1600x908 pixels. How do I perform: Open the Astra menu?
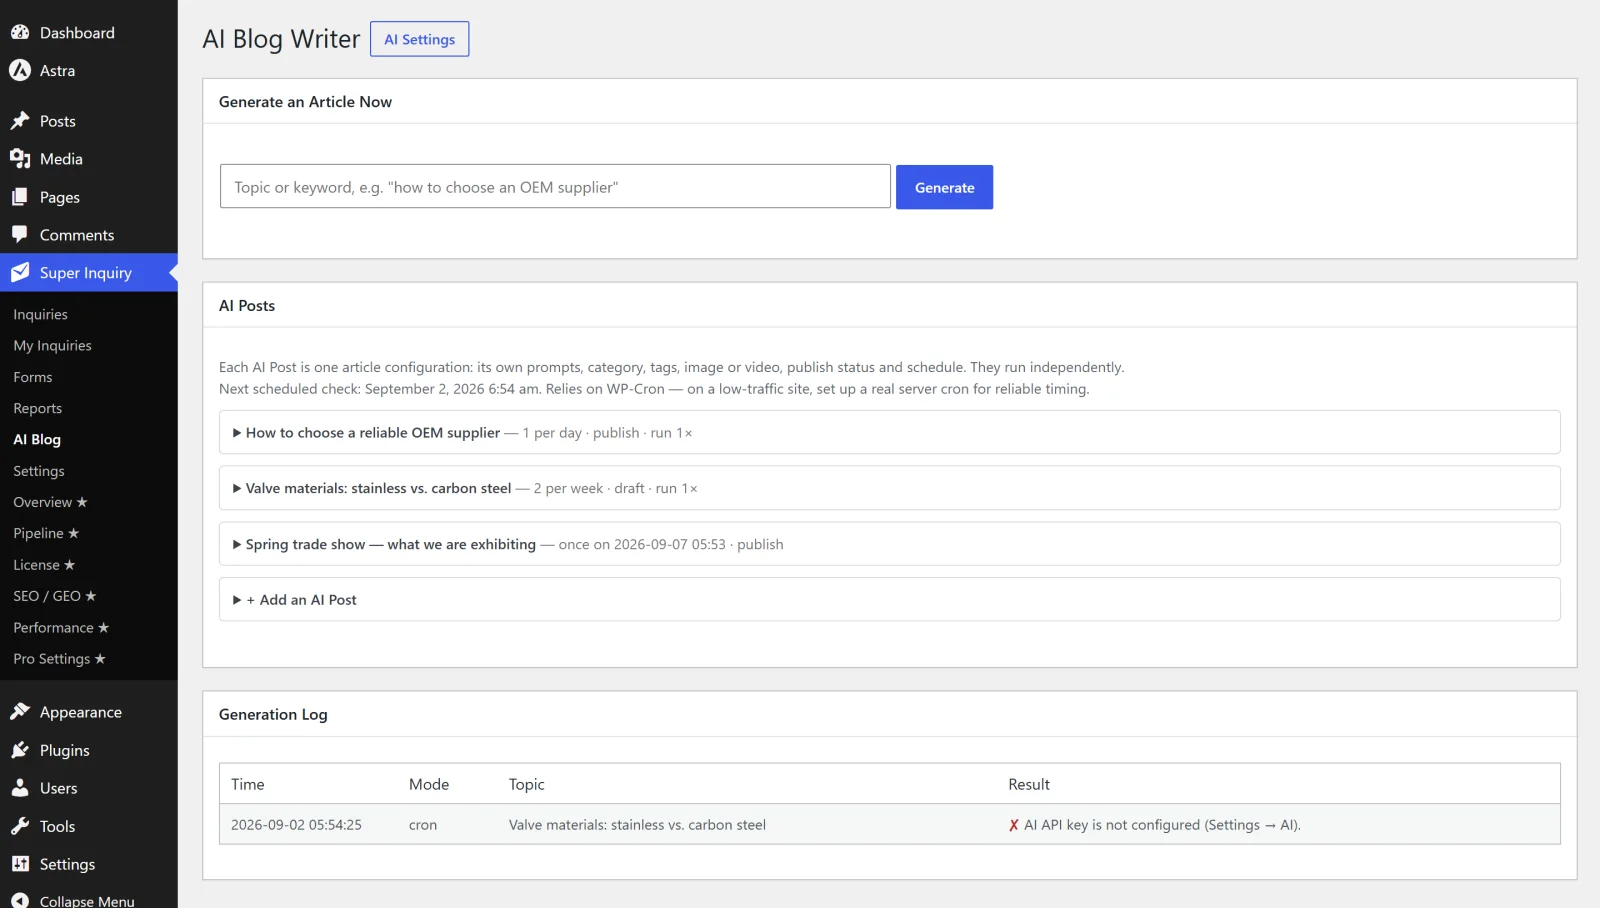tap(89, 71)
